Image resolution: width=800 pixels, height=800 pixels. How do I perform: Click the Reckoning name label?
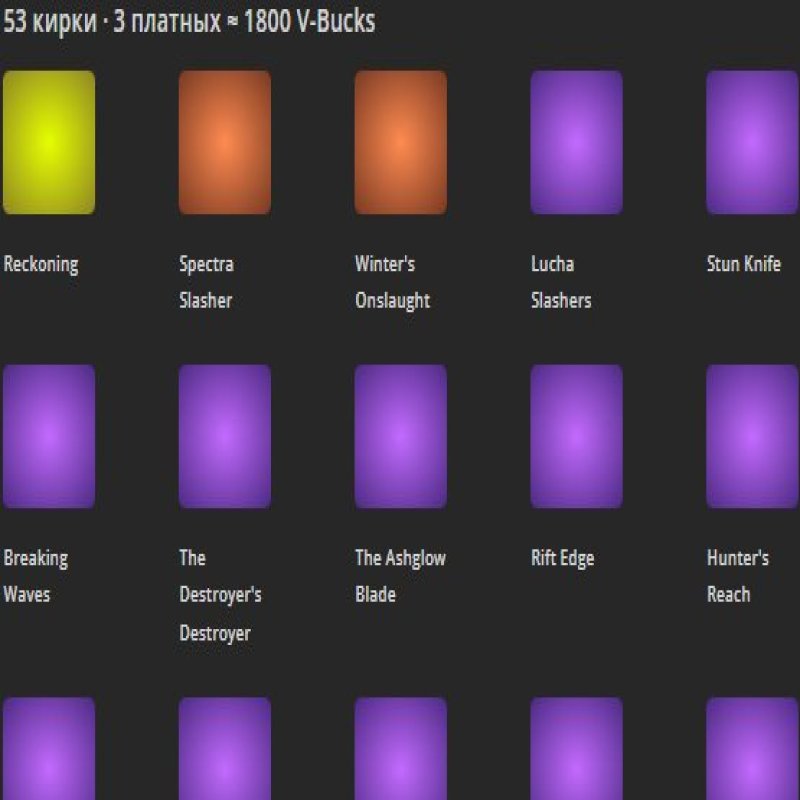42,264
